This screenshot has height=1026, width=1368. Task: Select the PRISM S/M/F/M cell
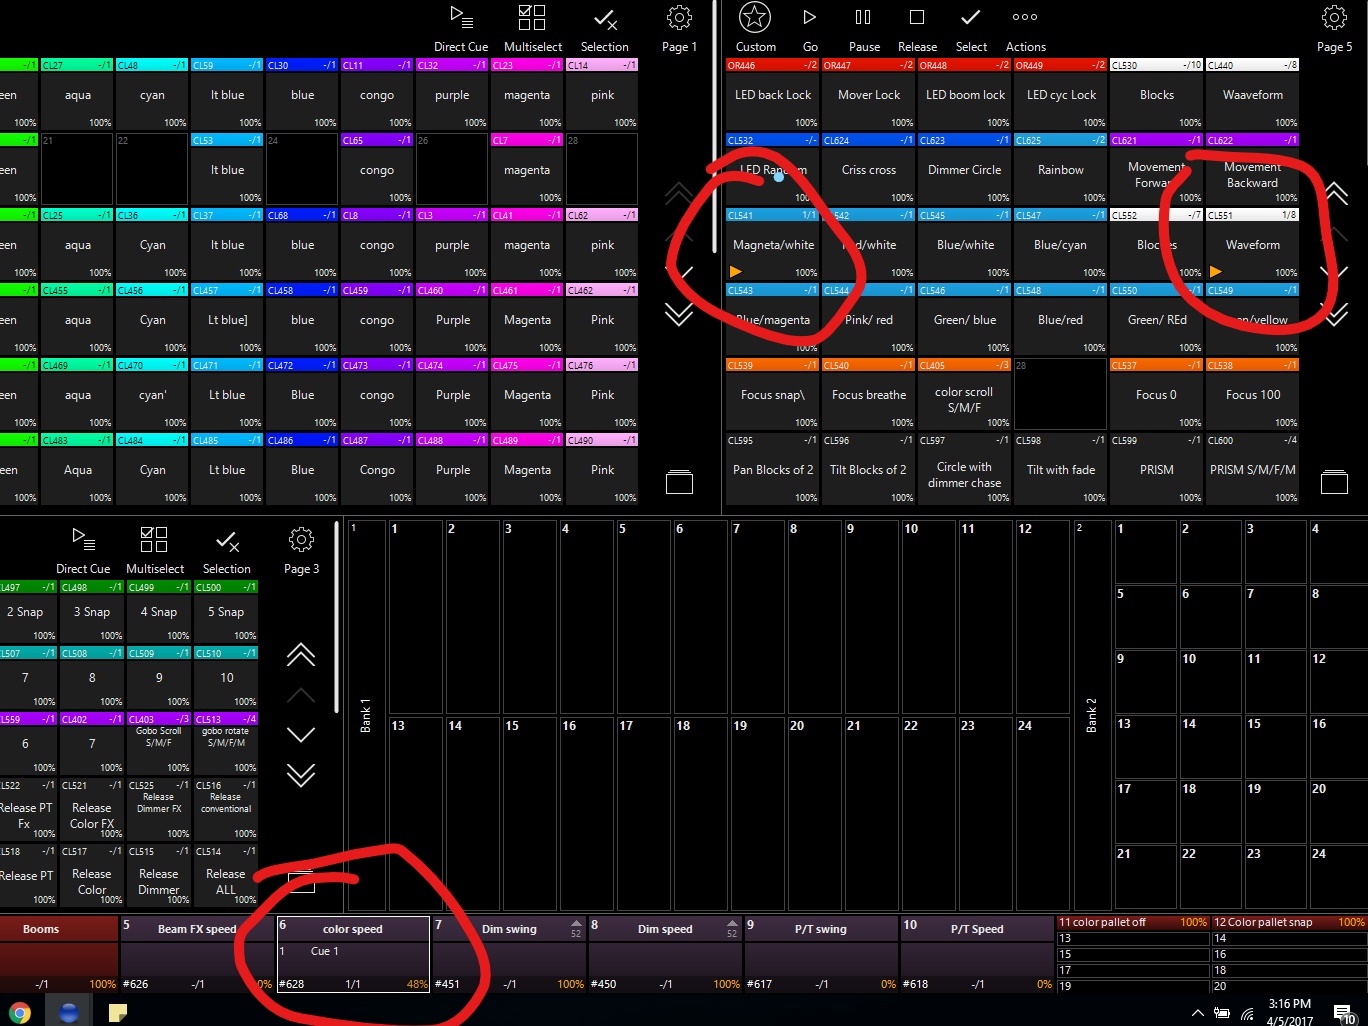pyautogui.click(x=1252, y=469)
